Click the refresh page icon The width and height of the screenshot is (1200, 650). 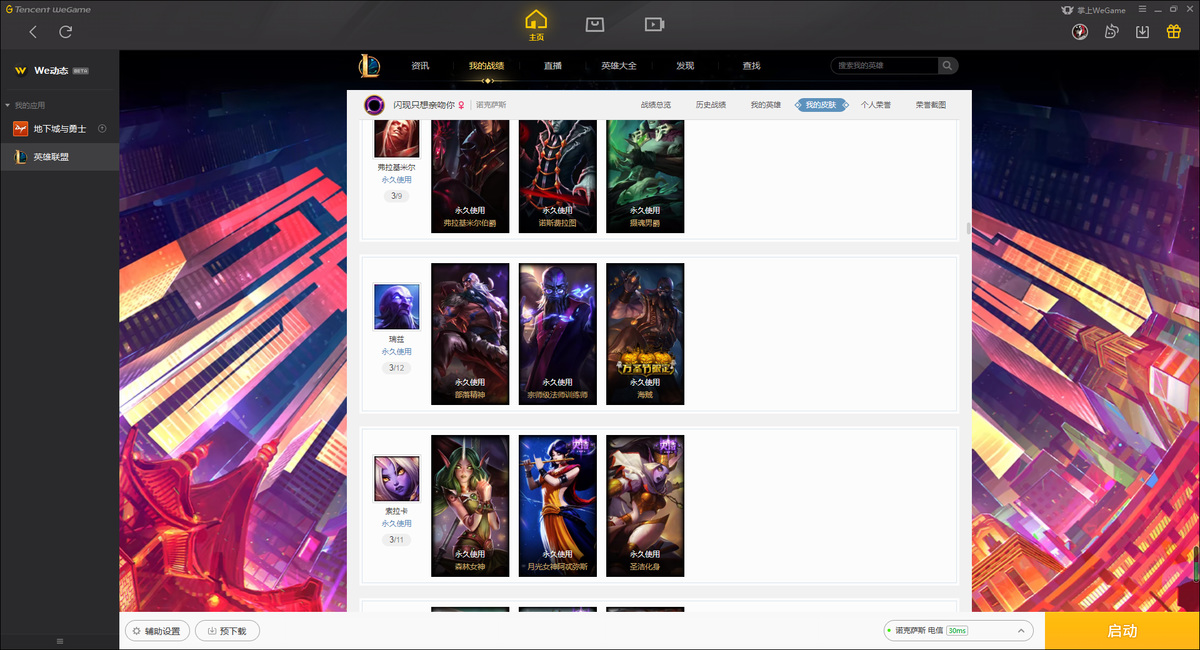click(66, 32)
